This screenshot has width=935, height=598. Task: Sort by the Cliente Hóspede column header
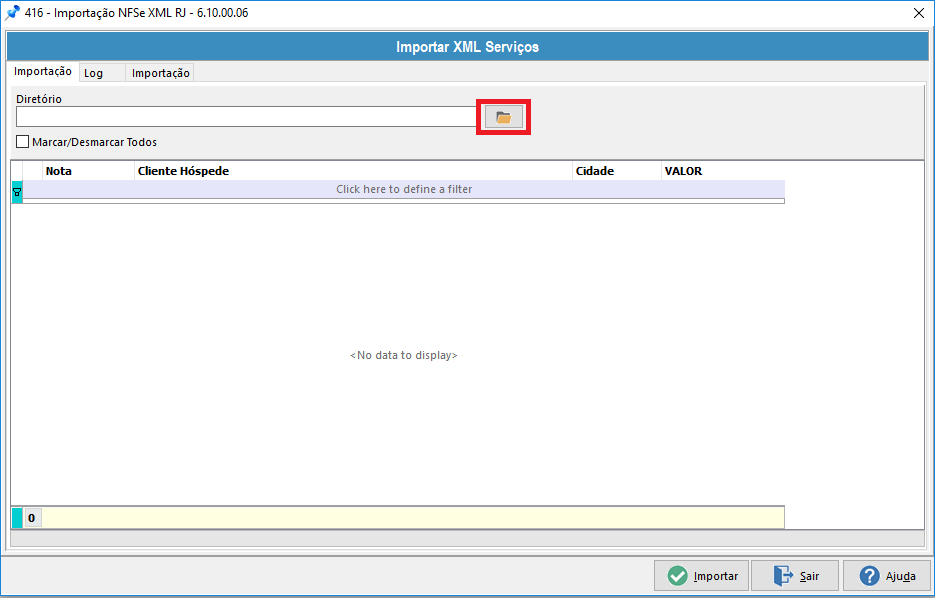353,171
